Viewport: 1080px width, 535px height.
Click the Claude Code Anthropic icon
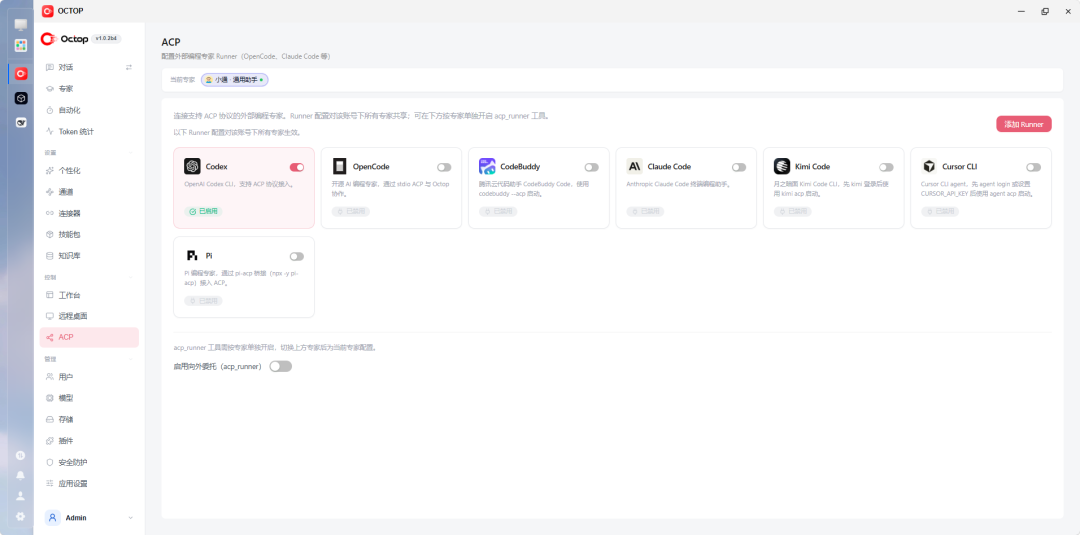coord(634,167)
